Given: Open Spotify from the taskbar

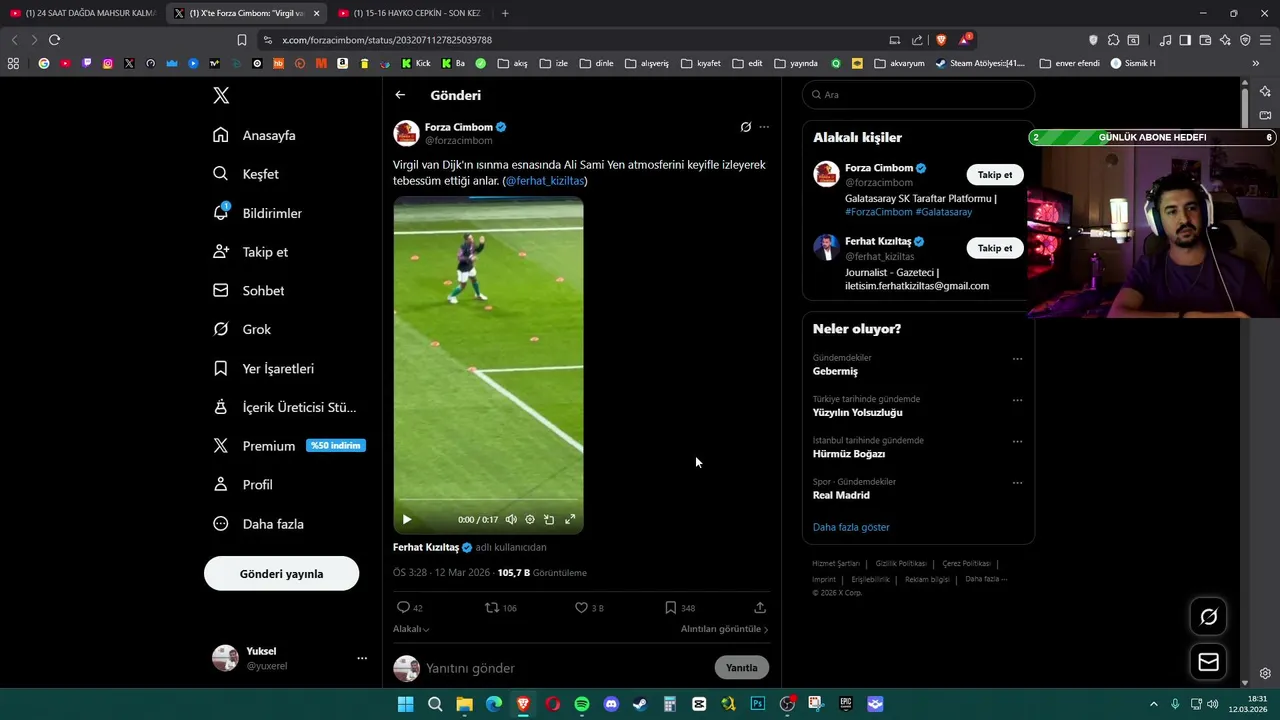Looking at the screenshot, I should pyautogui.click(x=582, y=704).
